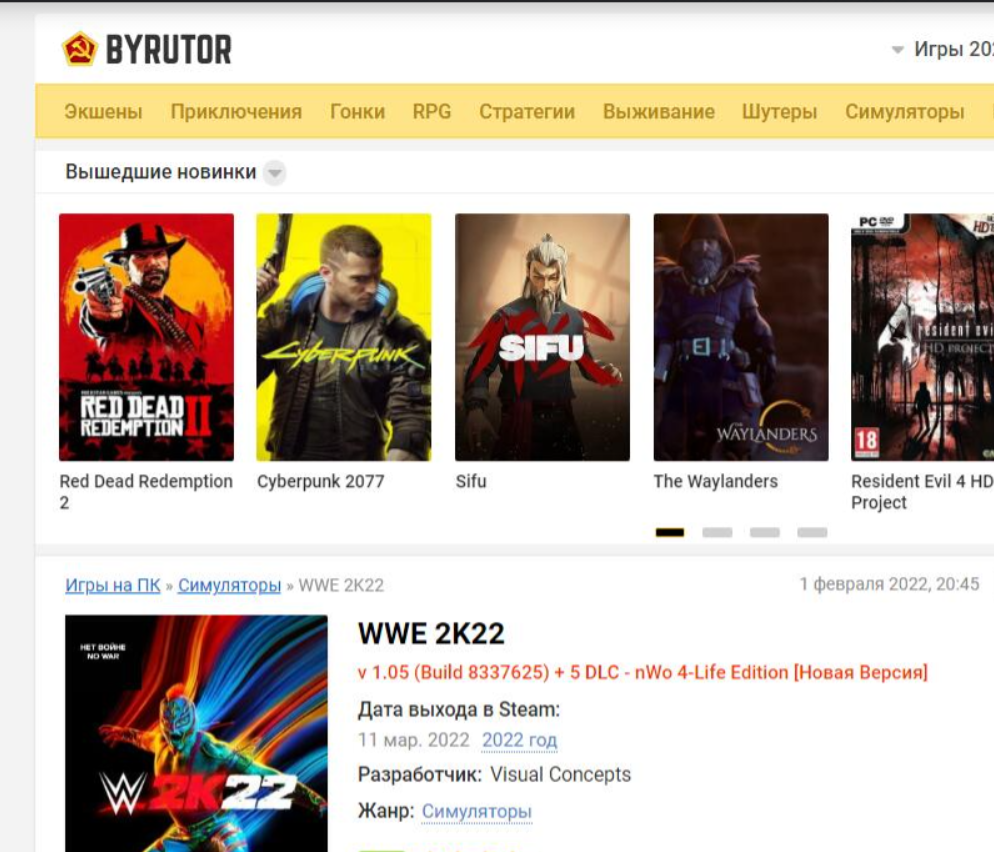This screenshot has width=994, height=852.
Task: Go to the Гонки category
Action: tap(357, 111)
